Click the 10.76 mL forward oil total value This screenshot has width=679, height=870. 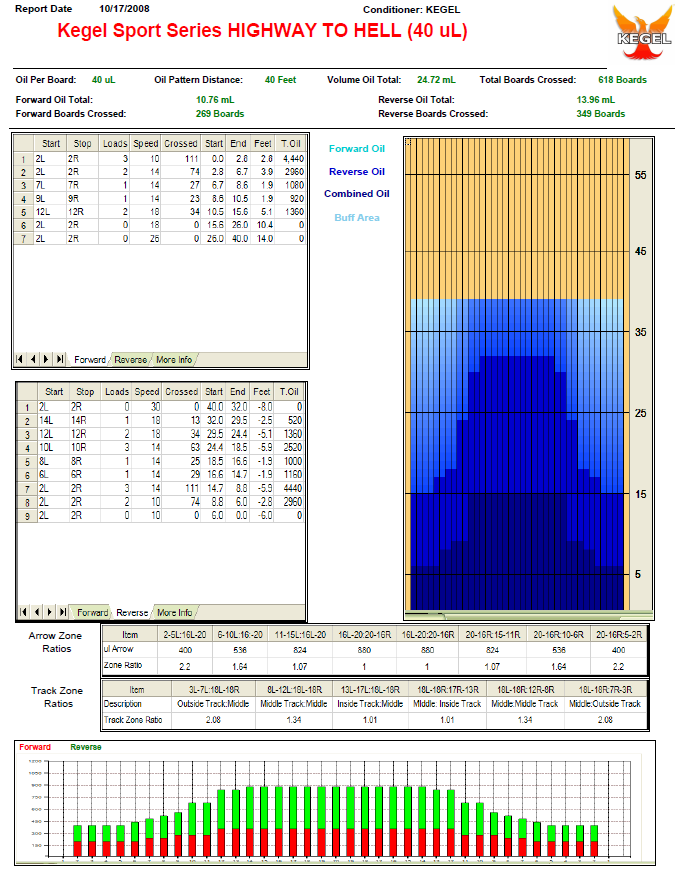(215, 100)
